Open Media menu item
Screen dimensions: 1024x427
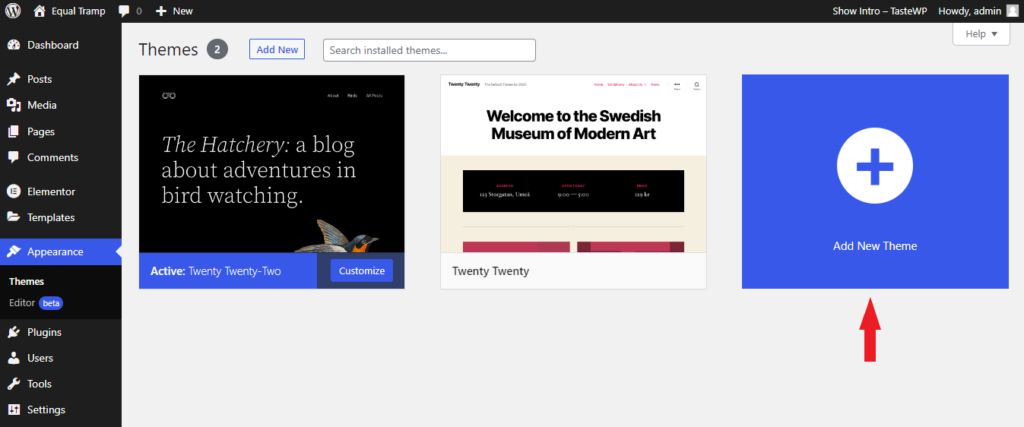(61, 105)
